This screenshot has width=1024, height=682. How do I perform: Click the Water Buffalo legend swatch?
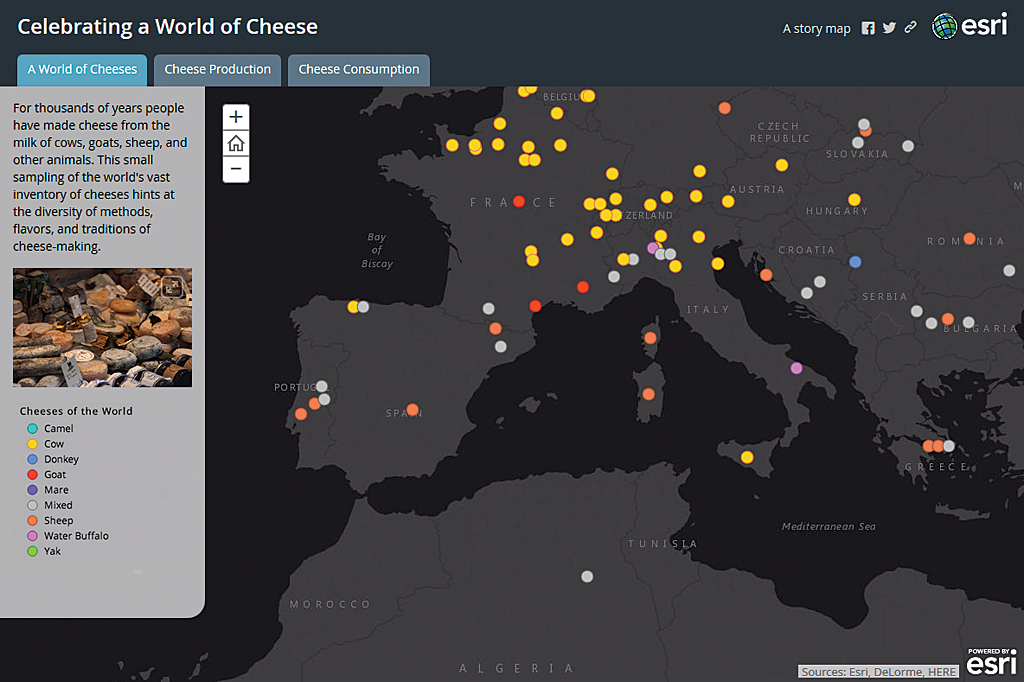[x=32, y=536]
